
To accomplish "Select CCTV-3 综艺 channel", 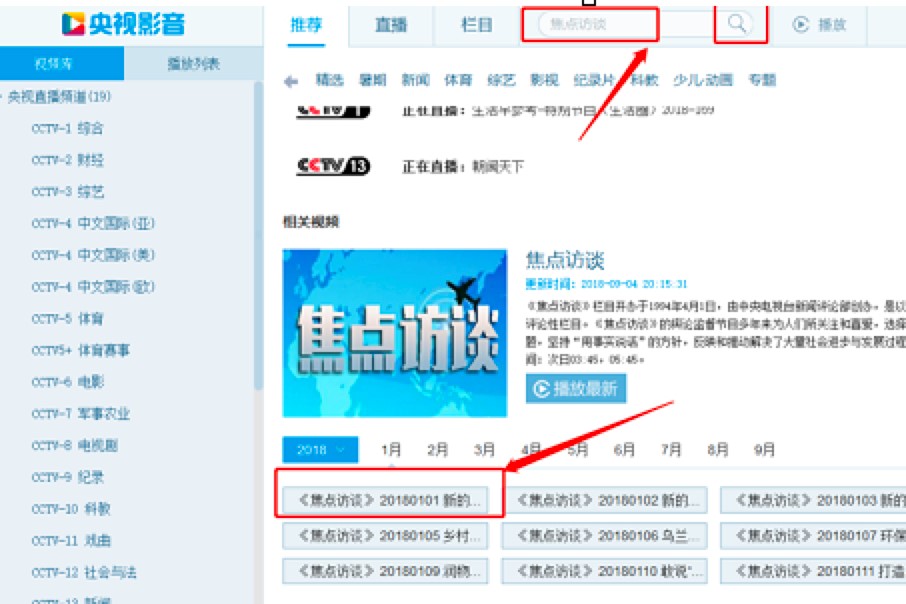I will [67, 192].
